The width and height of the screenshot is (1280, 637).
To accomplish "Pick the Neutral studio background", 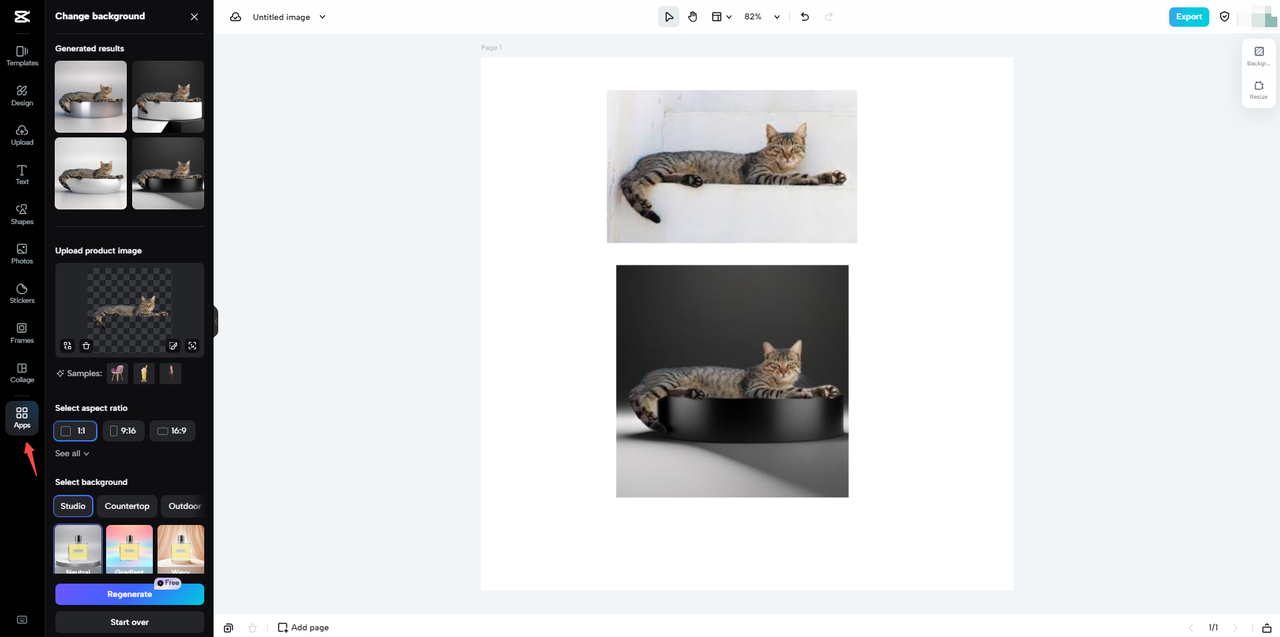I will click(78, 549).
